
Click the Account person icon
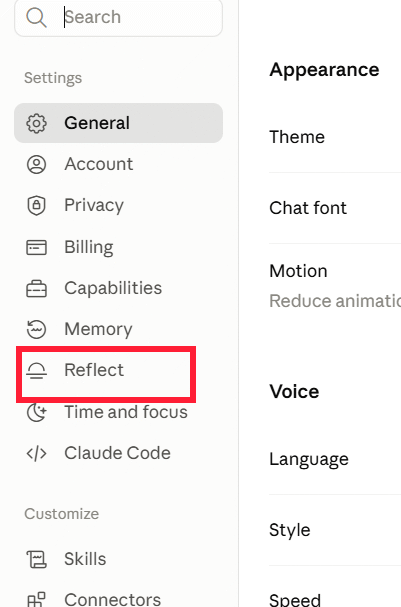tap(36, 164)
